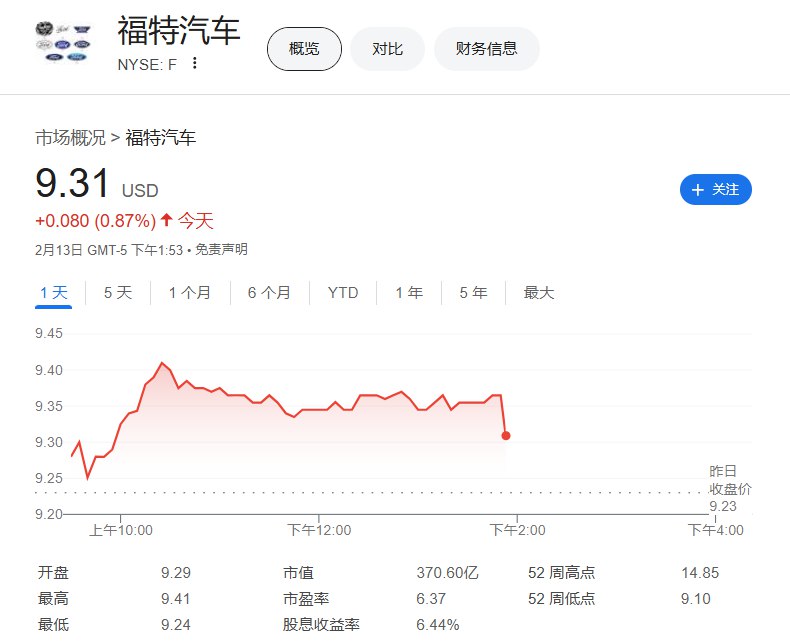Image resolution: width=790 pixels, height=641 pixels.
Task: Click the 52 周低点 label
Action: (x=562, y=599)
